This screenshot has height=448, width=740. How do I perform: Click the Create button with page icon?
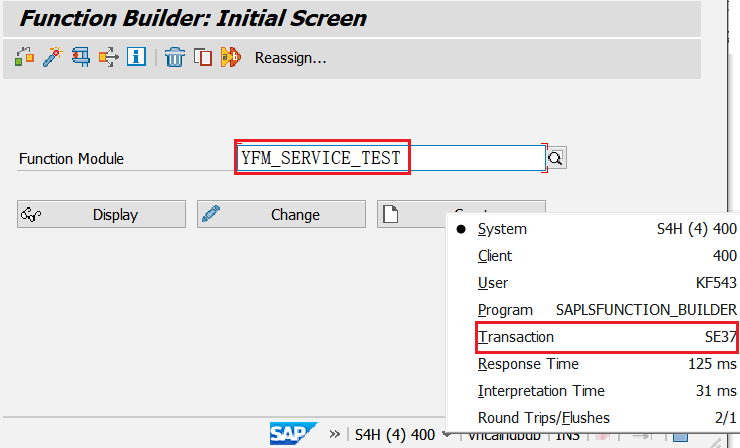click(x=410, y=214)
